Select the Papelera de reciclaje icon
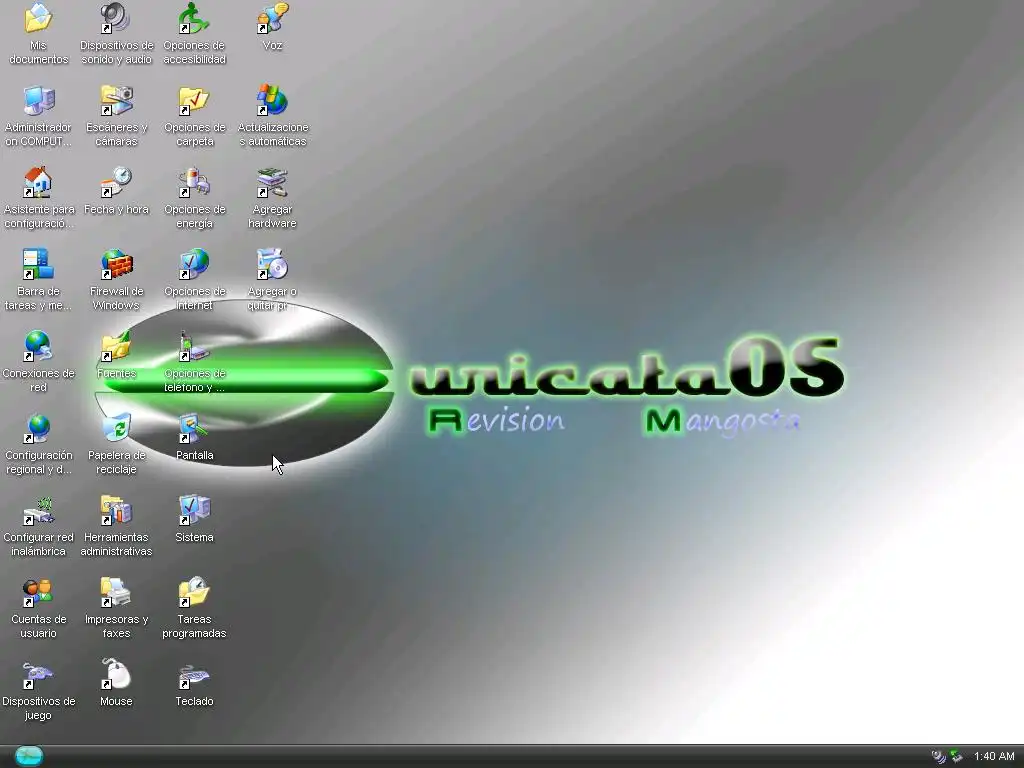Screen dimensions: 1024x768 116,428
